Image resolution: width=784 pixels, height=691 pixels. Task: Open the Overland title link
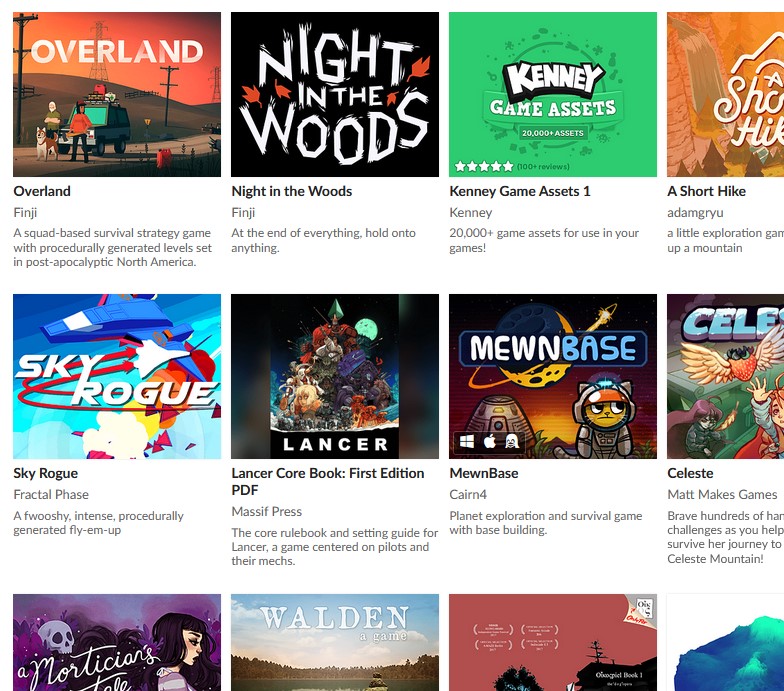[42, 191]
